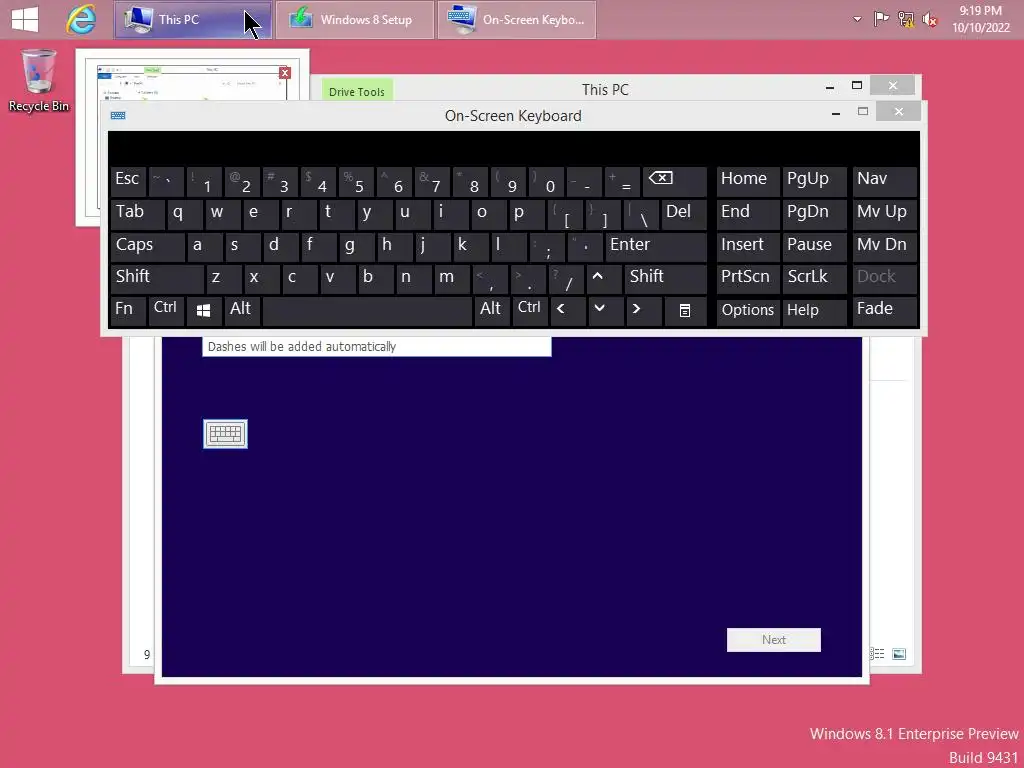Viewport: 1024px width, 768px height.
Task: Tap the PgDn key
Action: pos(814,213)
